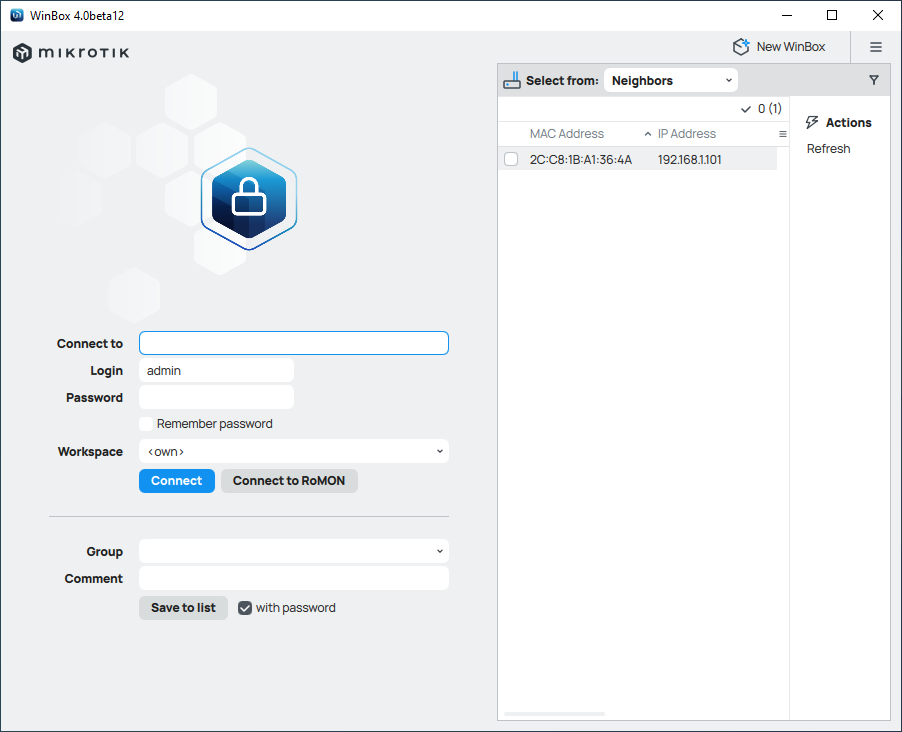Screen dimensions: 902x732
Task: Expand the Workspace dropdown
Action: pyautogui.click(x=293, y=452)
